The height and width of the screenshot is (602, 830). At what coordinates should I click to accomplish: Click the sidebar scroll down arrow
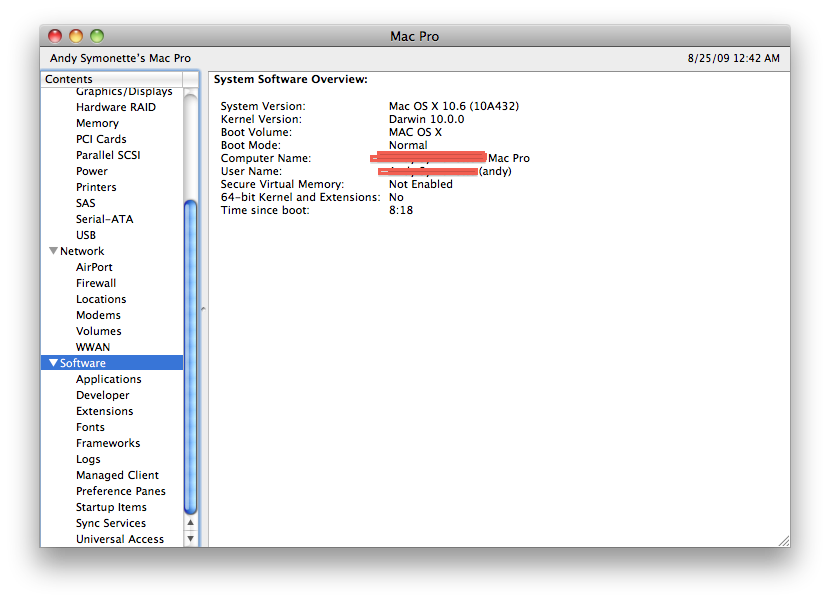pyautogui.click(x=191, y=538)
